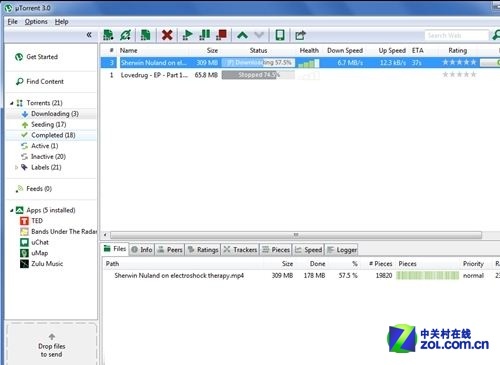The width and height of the screenshot is (500, 365).
Task: Click the Share toolbar icon
Action: tap(300, 35)
